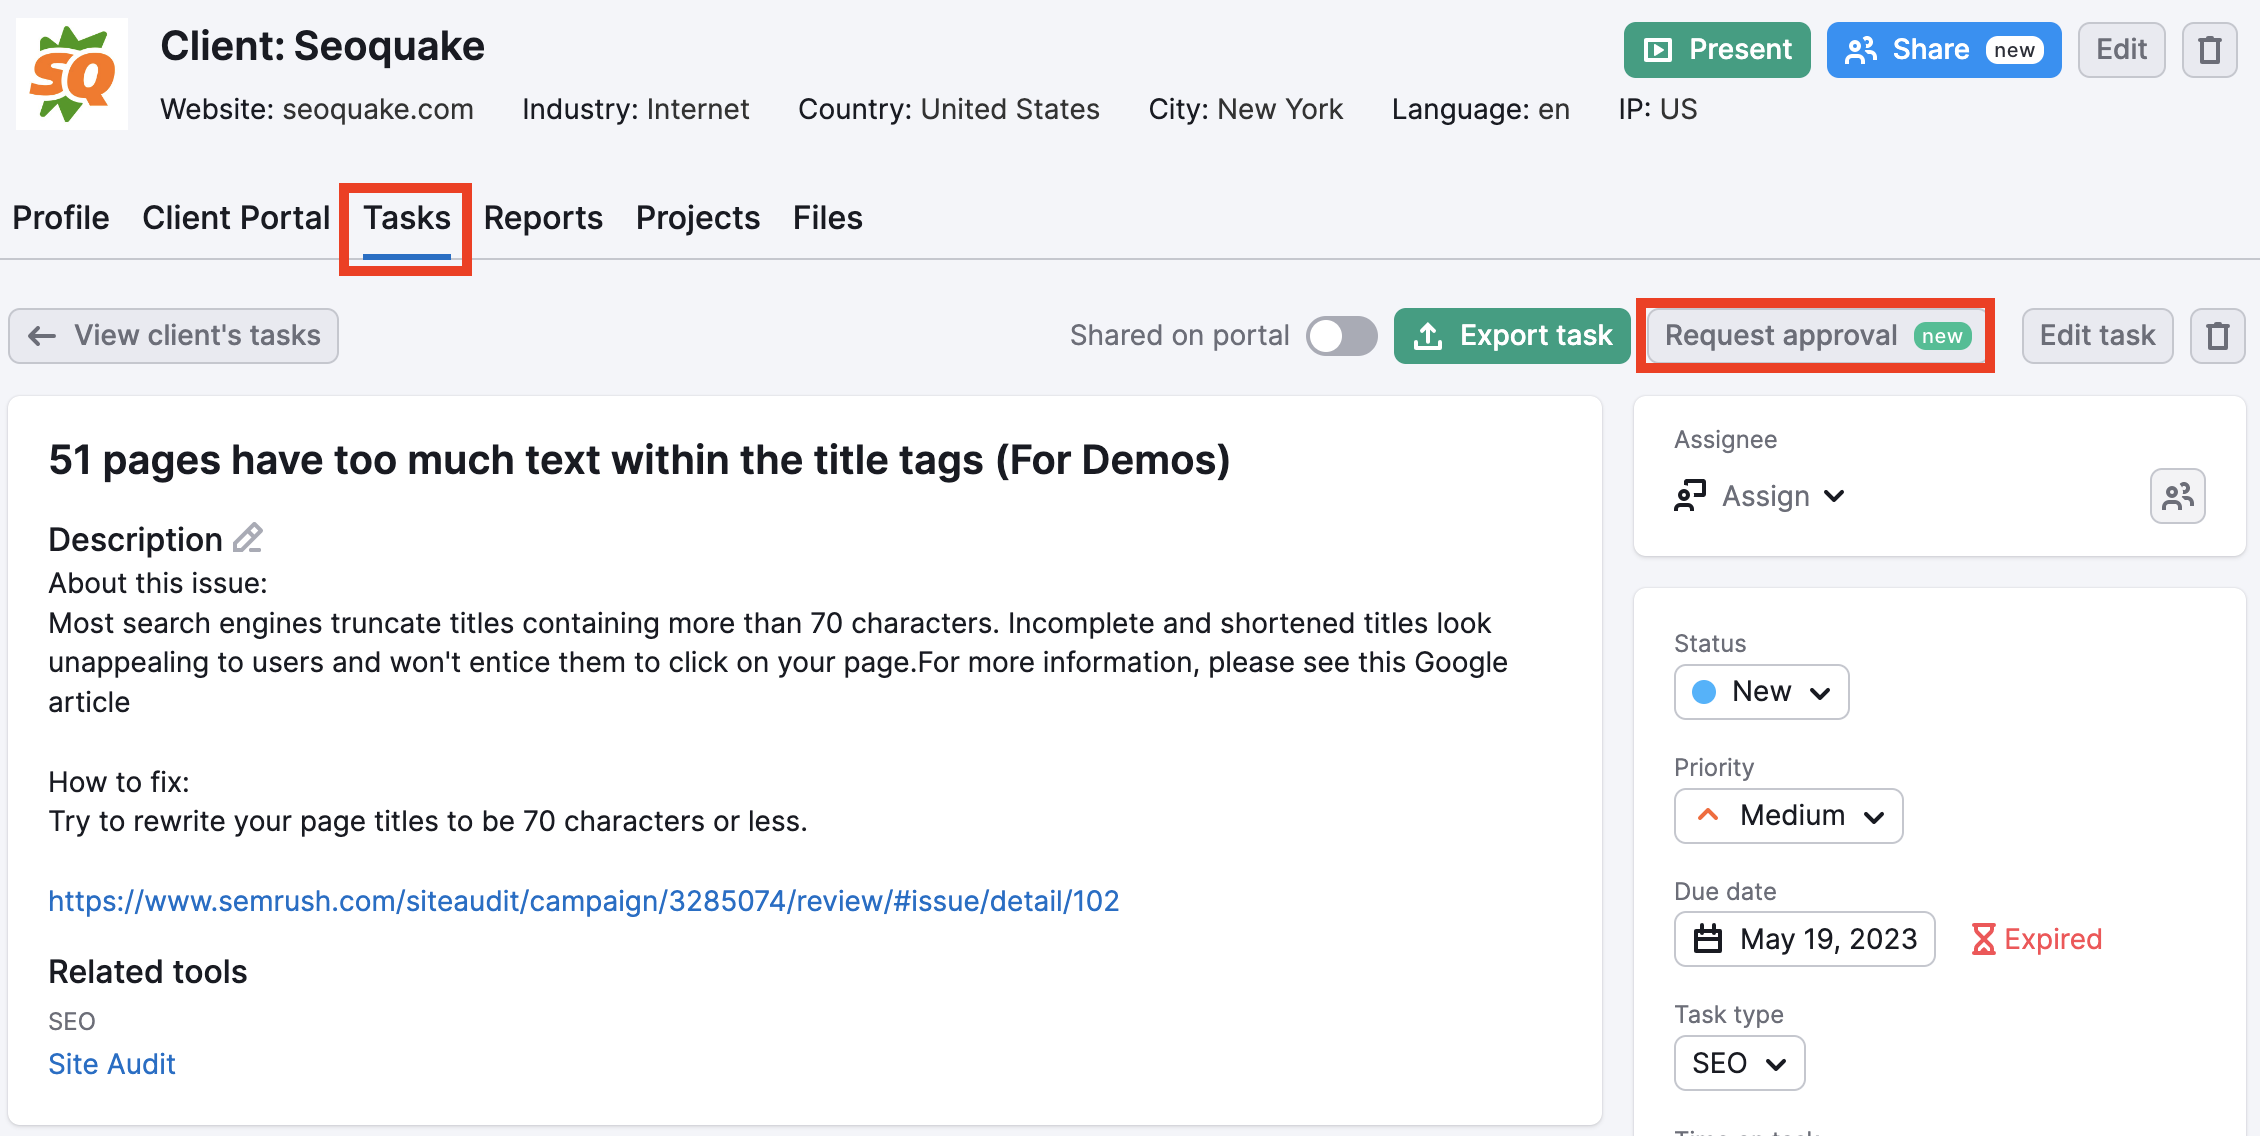Go to Reports tab
This screenshot has width=2260, height=1136.
click(543, 218)
